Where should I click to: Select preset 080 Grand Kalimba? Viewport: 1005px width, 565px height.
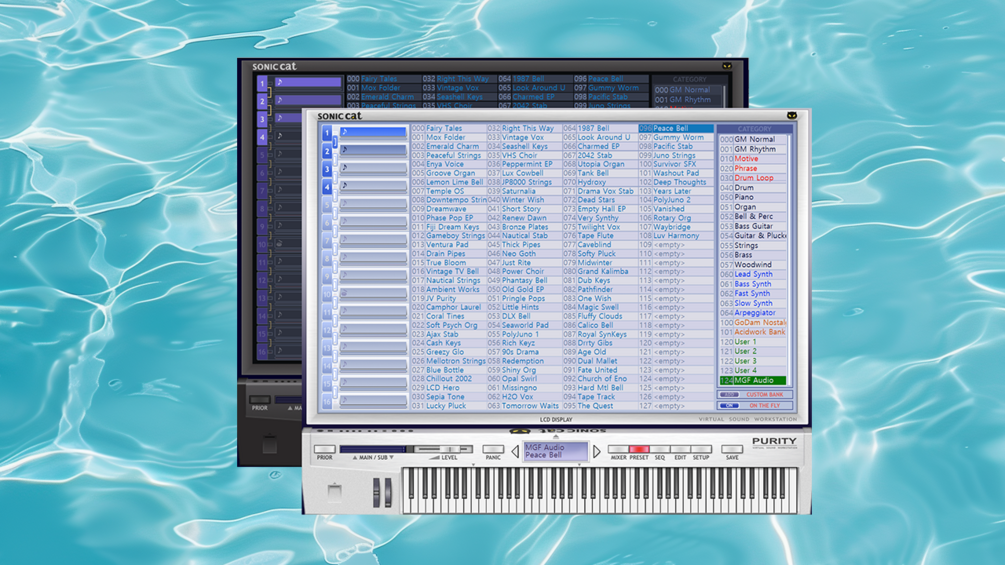pos(600,272)
